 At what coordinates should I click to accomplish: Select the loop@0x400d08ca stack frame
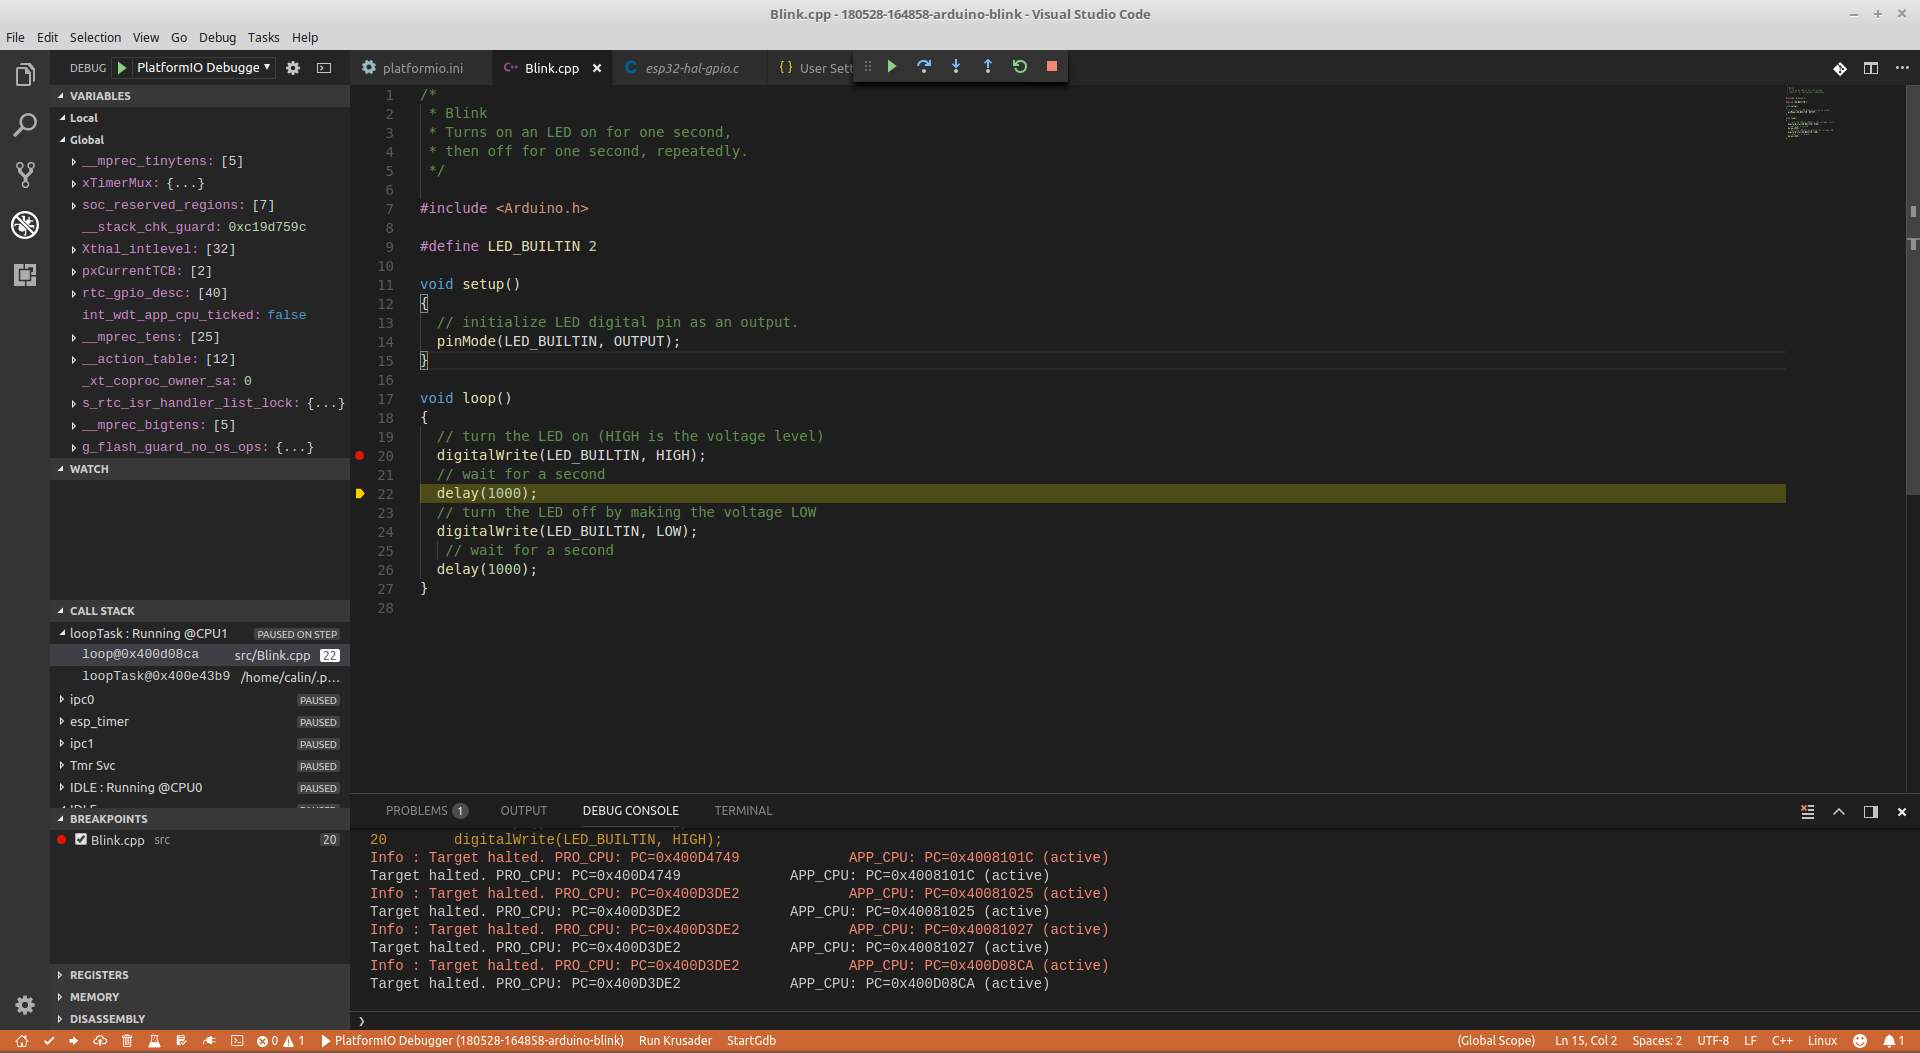[200, 655]
